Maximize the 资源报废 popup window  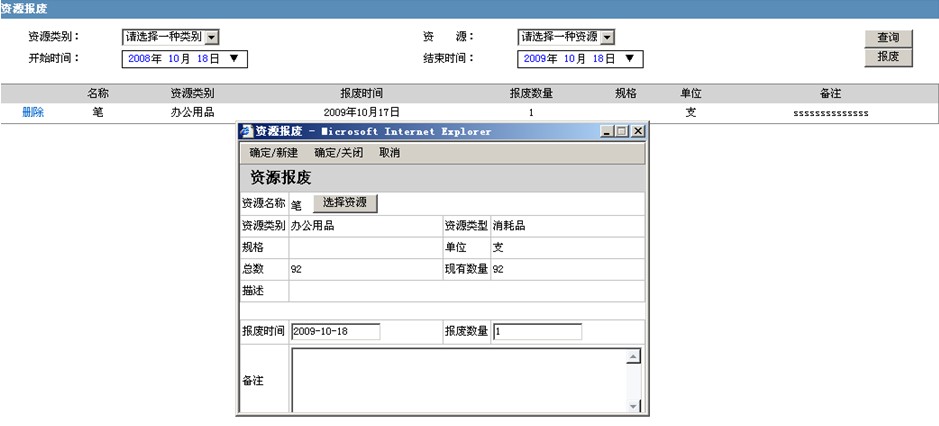[622, 131]
